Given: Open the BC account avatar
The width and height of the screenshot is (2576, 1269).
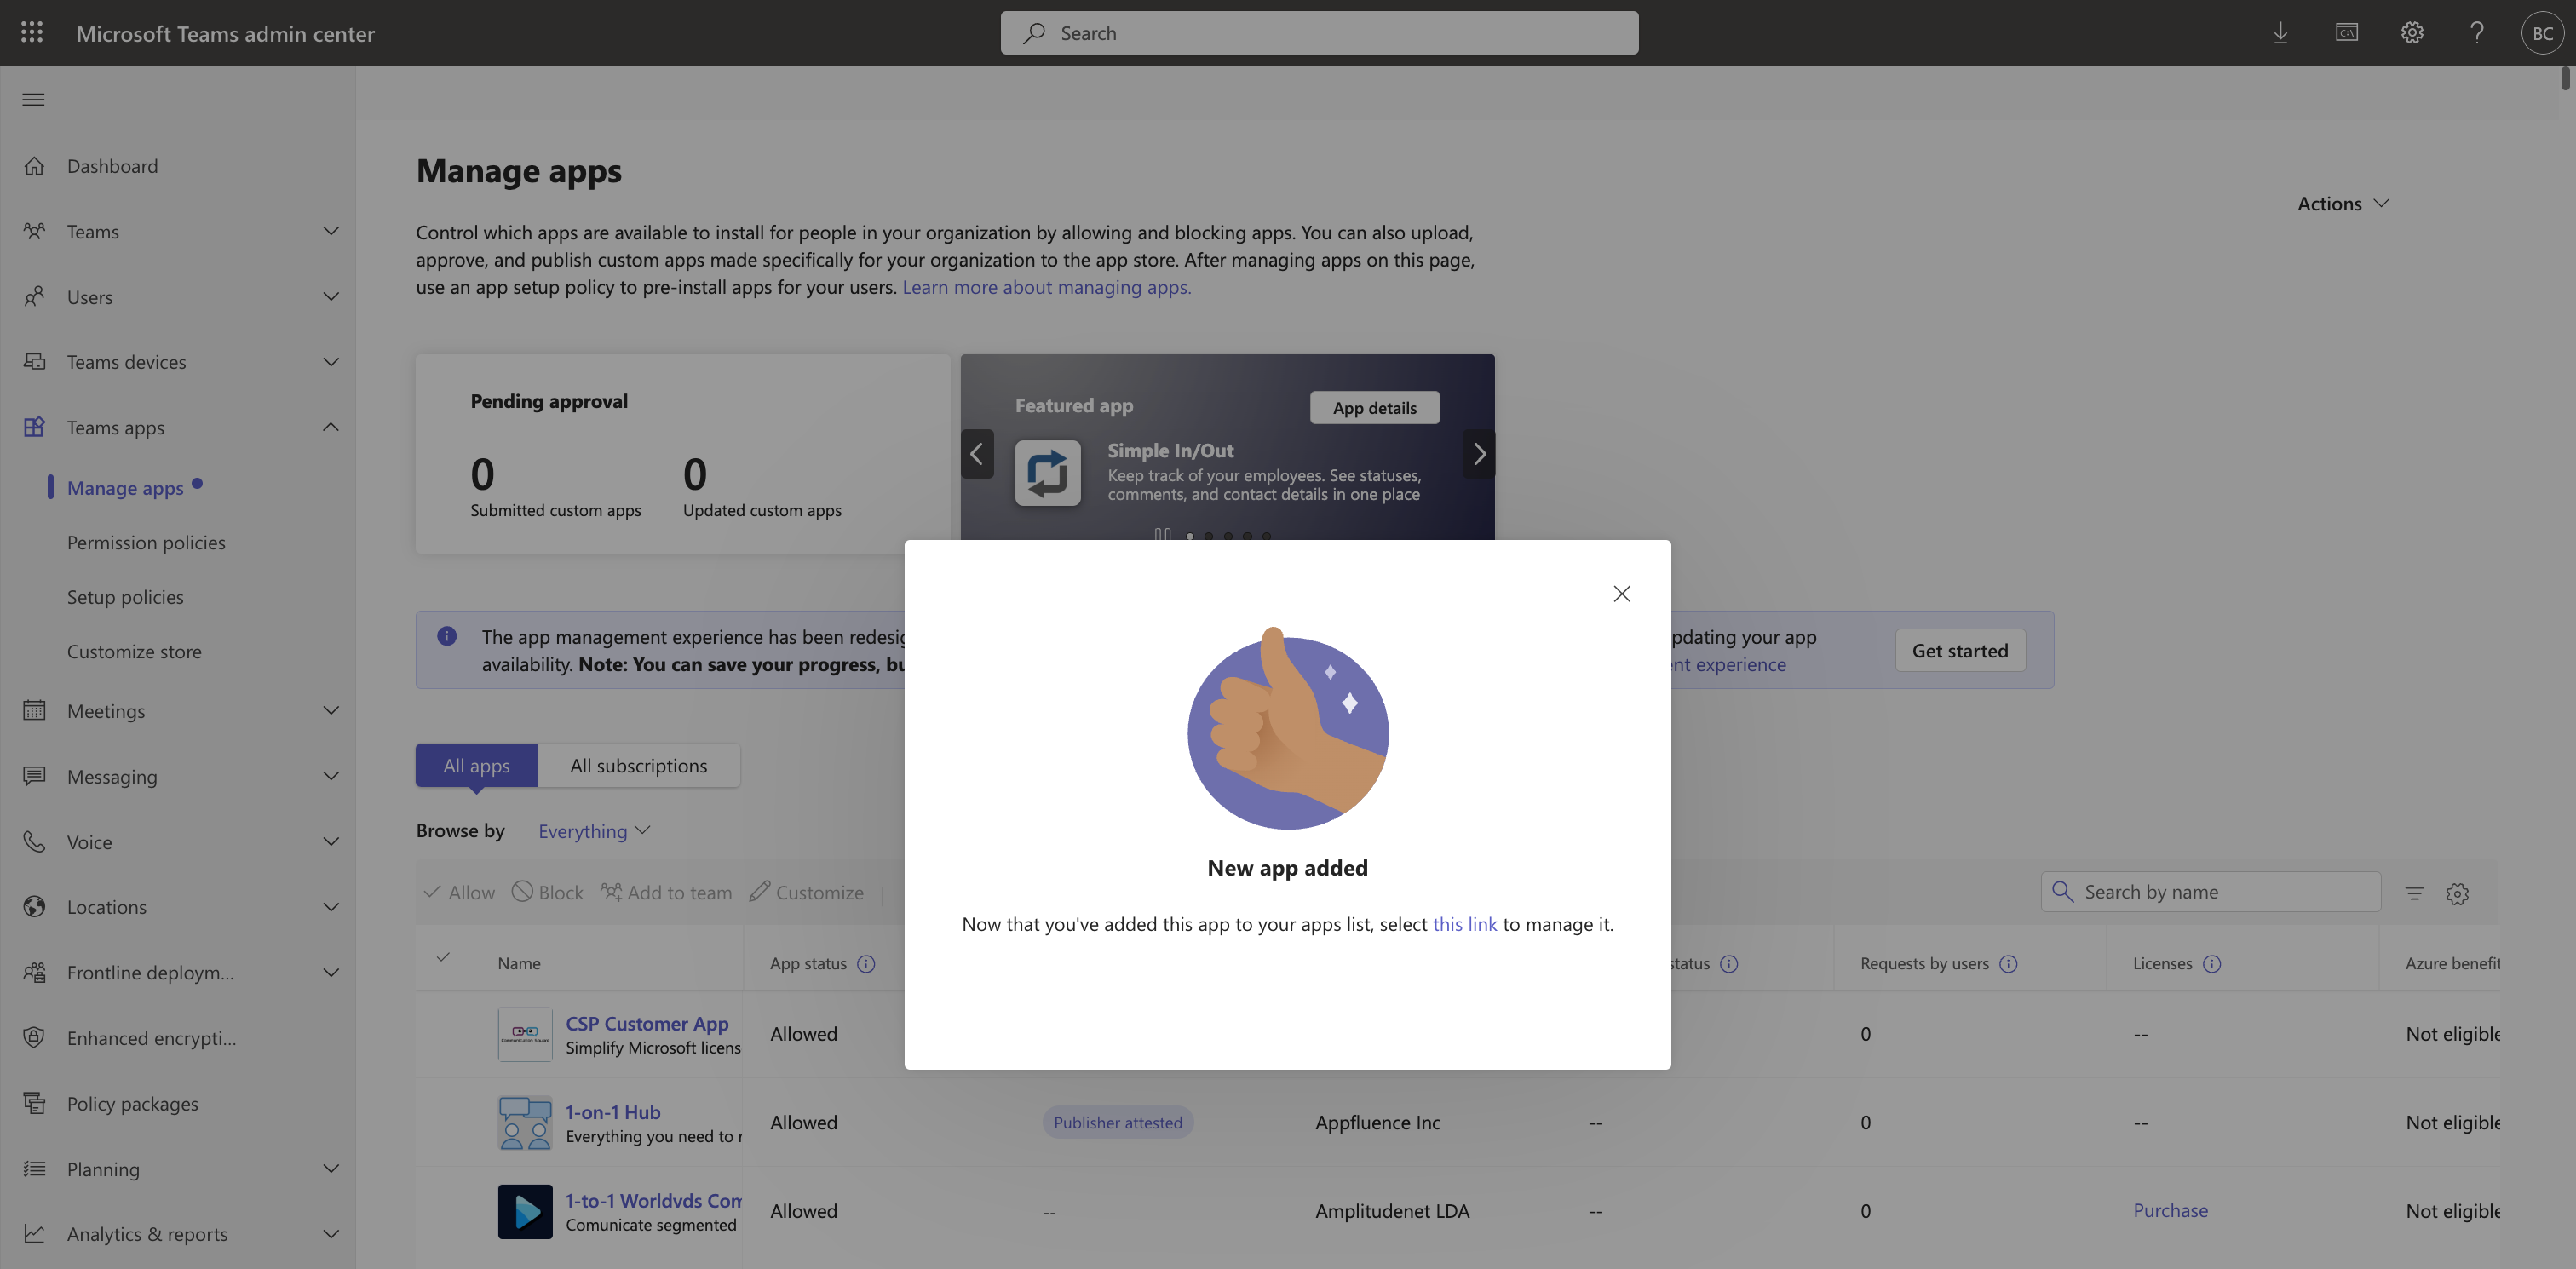Looking at the screenshot, I should [x=2542, y=33].
